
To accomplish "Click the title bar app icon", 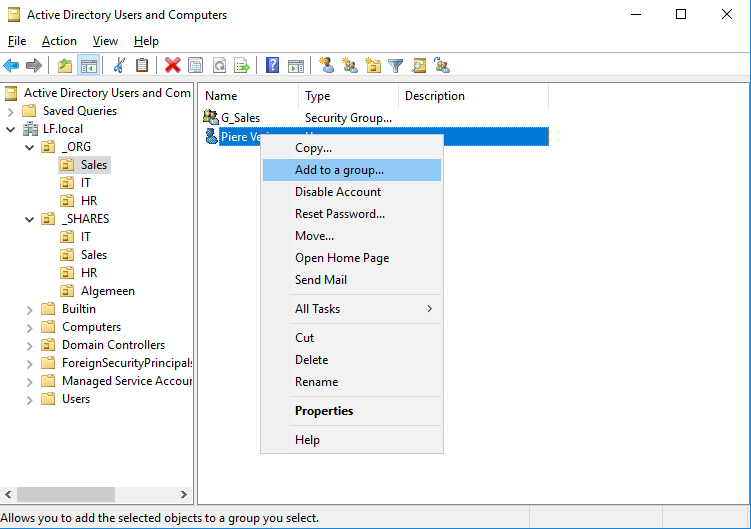I will [14, 15].
